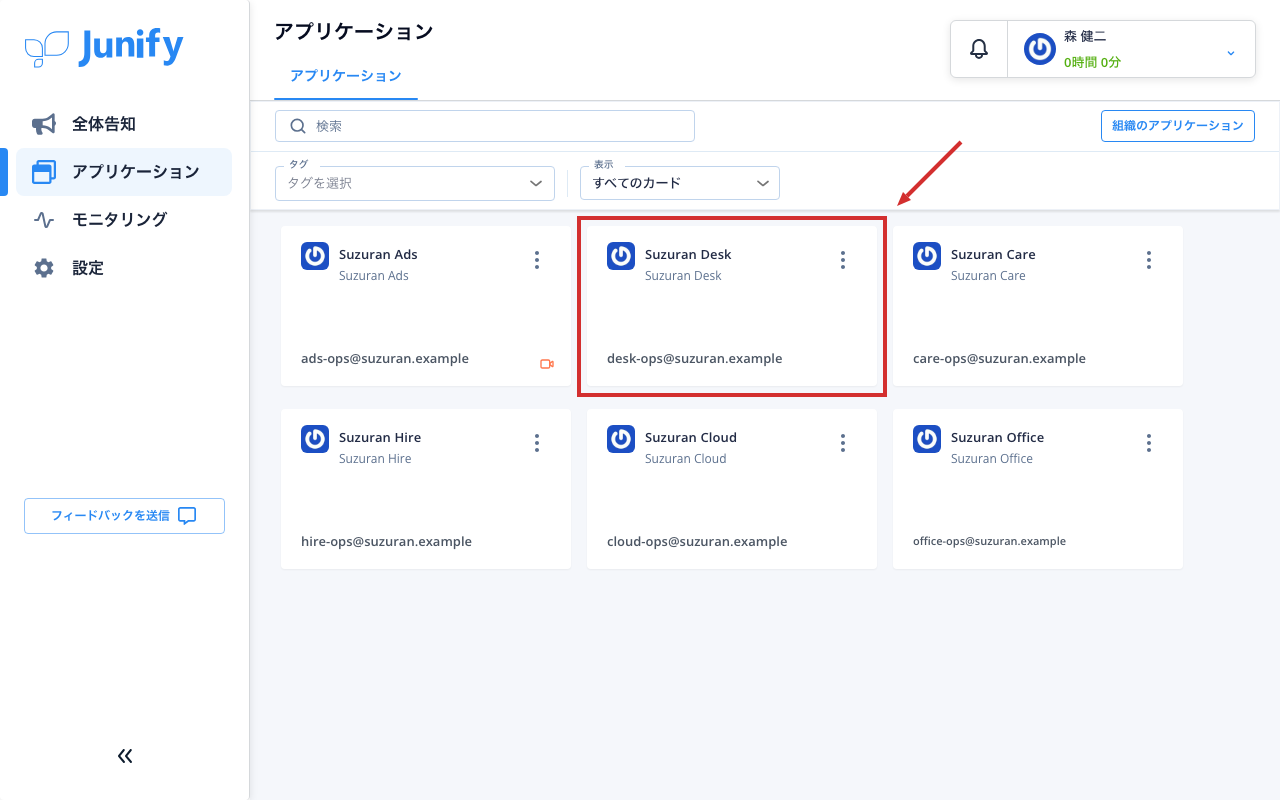Open Suzuran Ads card options menu
The image size is (1280, 800).
tap(537, 260)
